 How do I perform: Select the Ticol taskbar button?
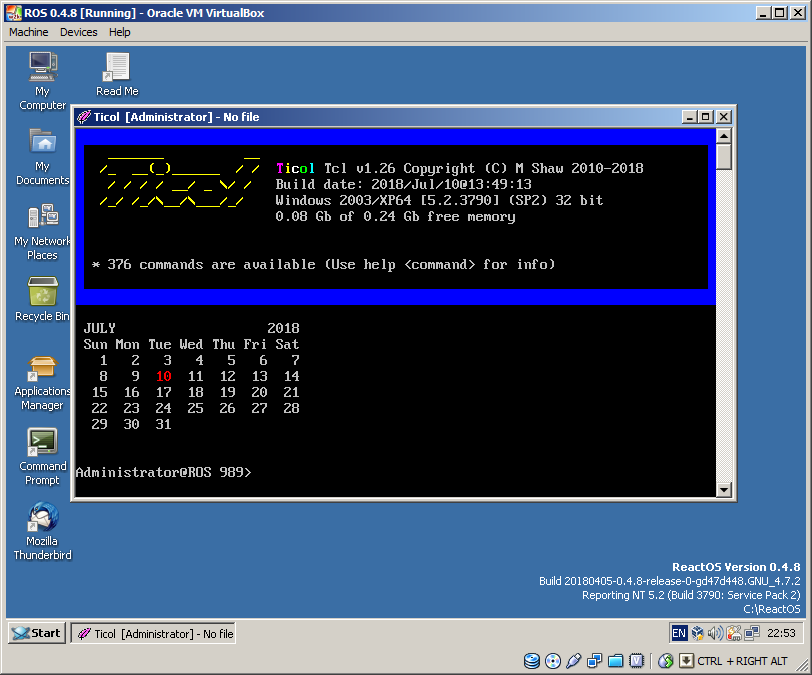(154, 634)
